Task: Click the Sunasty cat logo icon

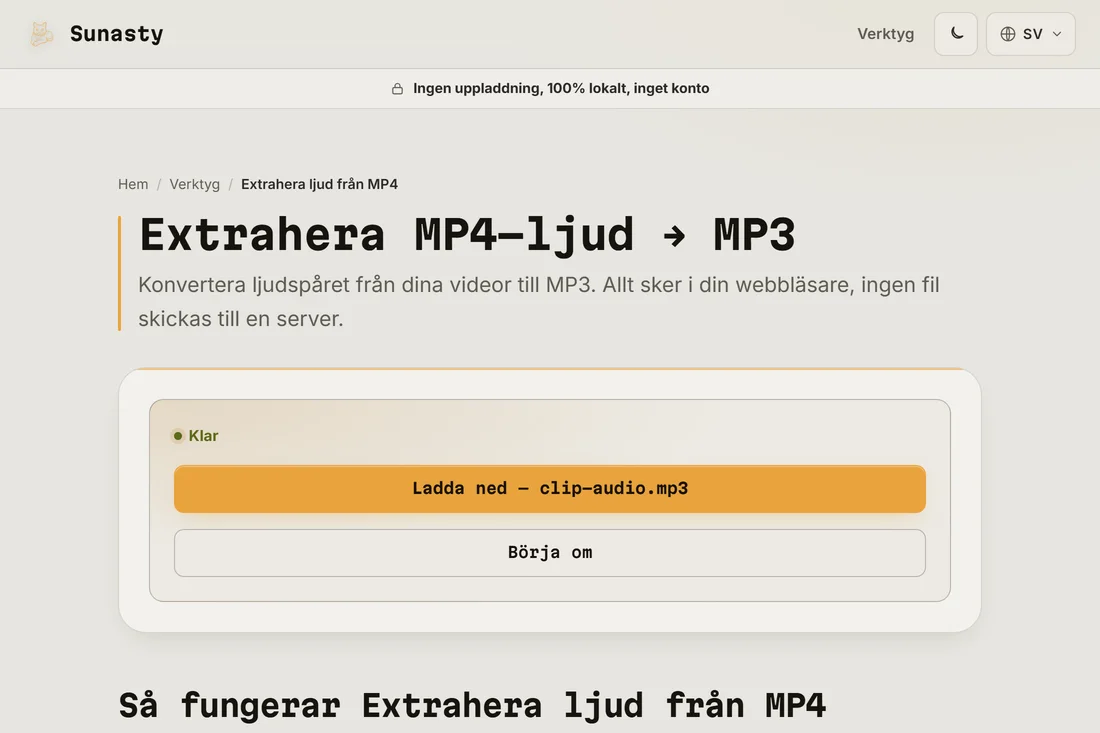Action: 41,34
